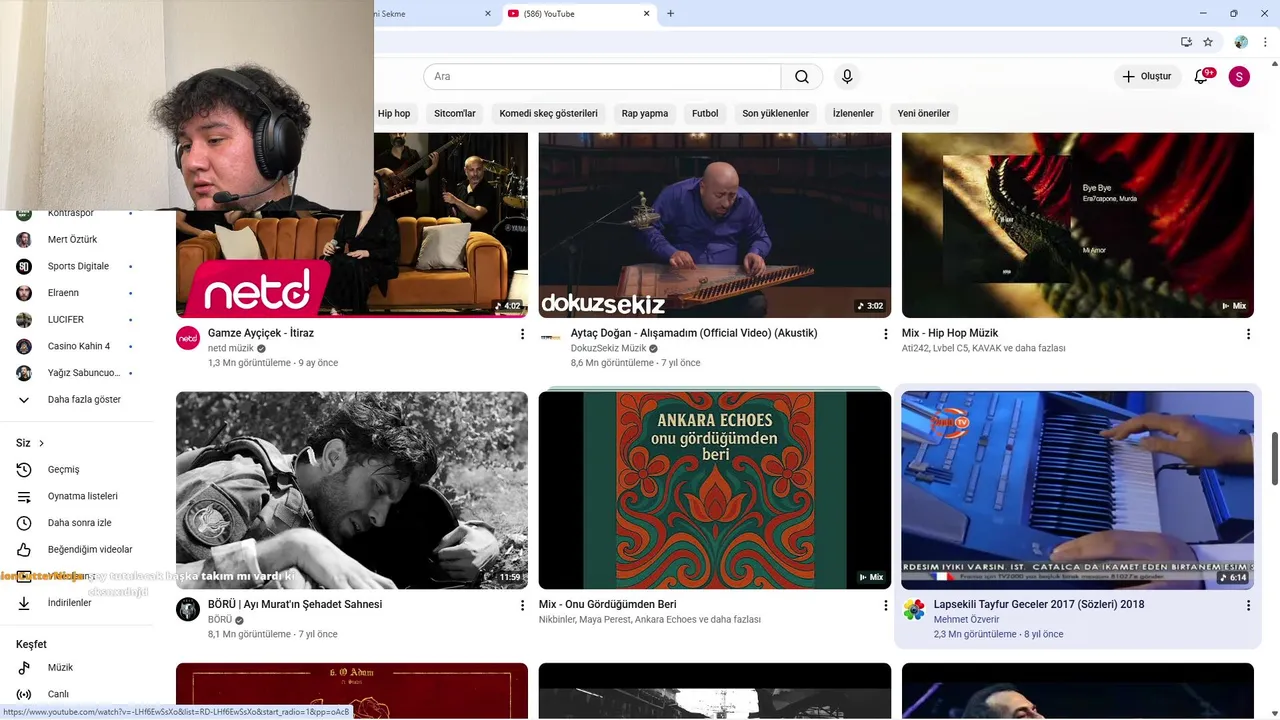Select the İzlenenler chip
The height and width of the screenshot is (720, 1280).
click(x=853, y=113)
